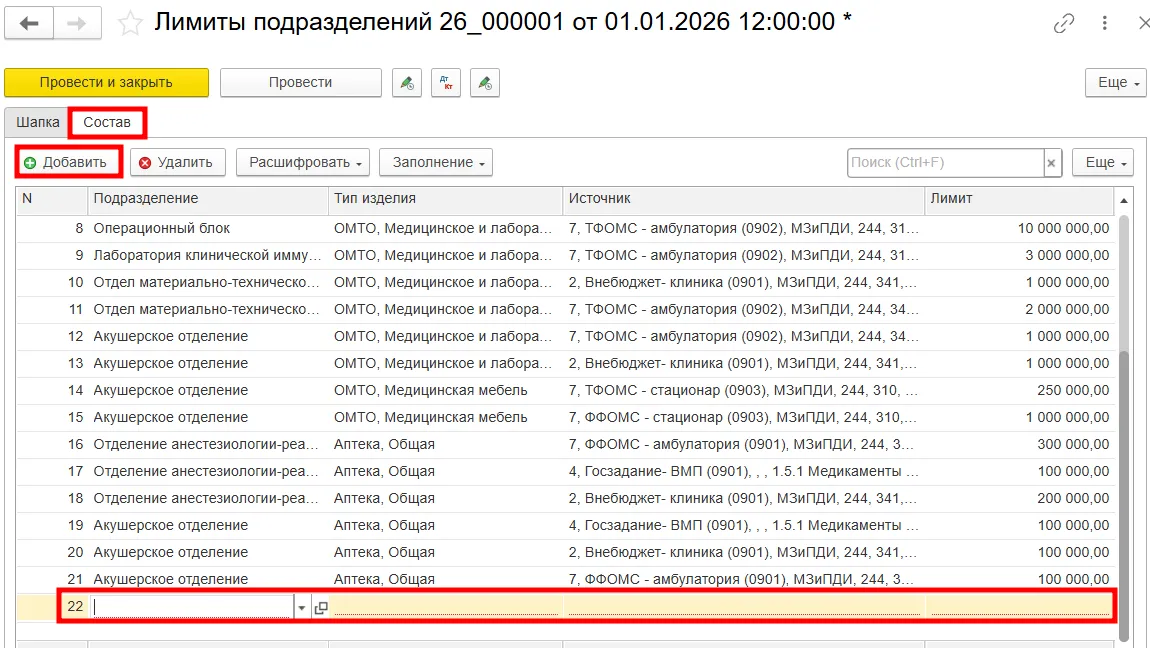Click ФФОМС - амбулатория source cell in row 21

click(744, 579)
